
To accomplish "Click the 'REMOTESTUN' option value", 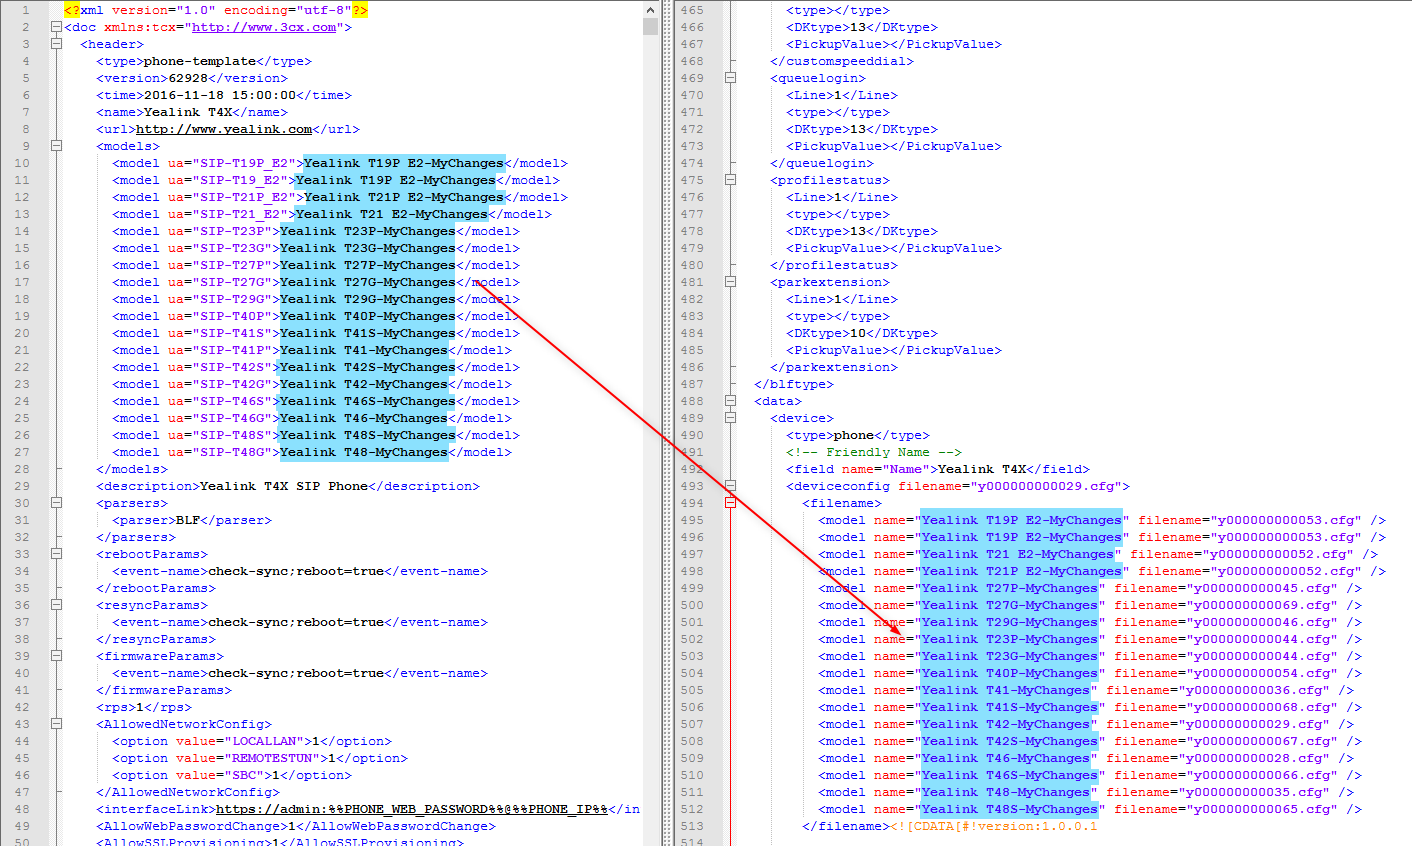I will coord(272,758).
